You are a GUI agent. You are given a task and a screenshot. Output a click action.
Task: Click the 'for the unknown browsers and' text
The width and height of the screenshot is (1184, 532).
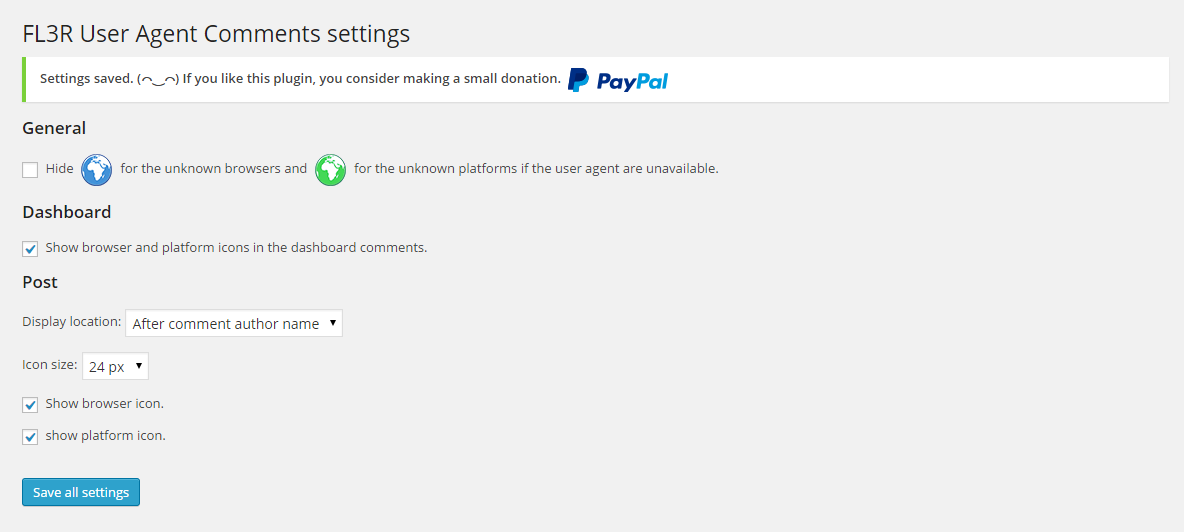click(x=214, y=168)
